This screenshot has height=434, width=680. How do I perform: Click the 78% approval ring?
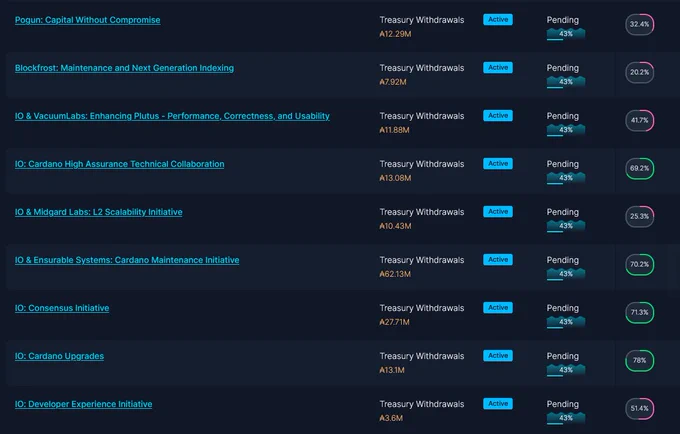pyautogui.click(x=640, y=360)
